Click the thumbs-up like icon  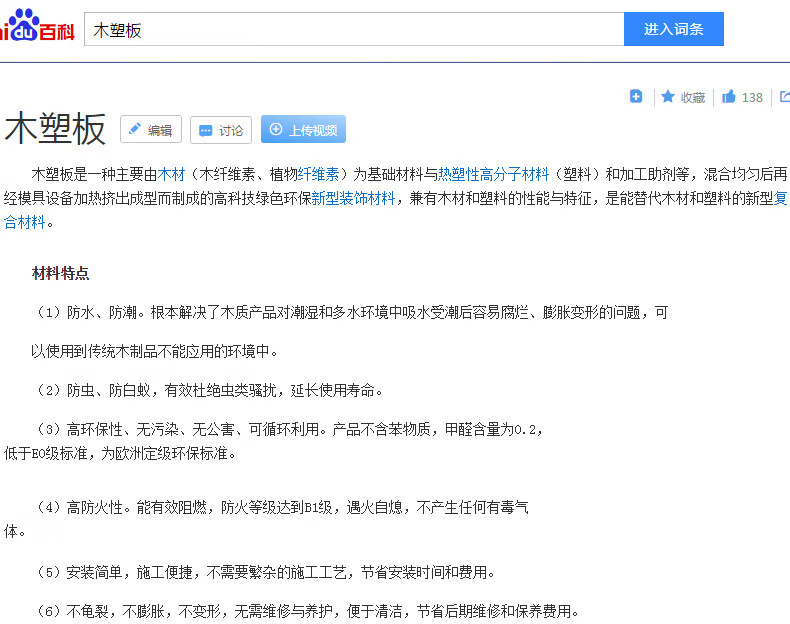pos(729,96)
